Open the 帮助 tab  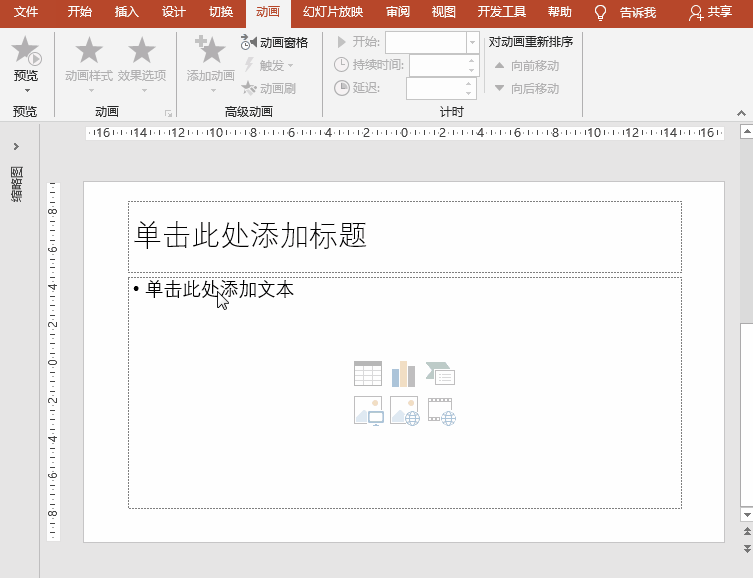click(x=559, y=12)
